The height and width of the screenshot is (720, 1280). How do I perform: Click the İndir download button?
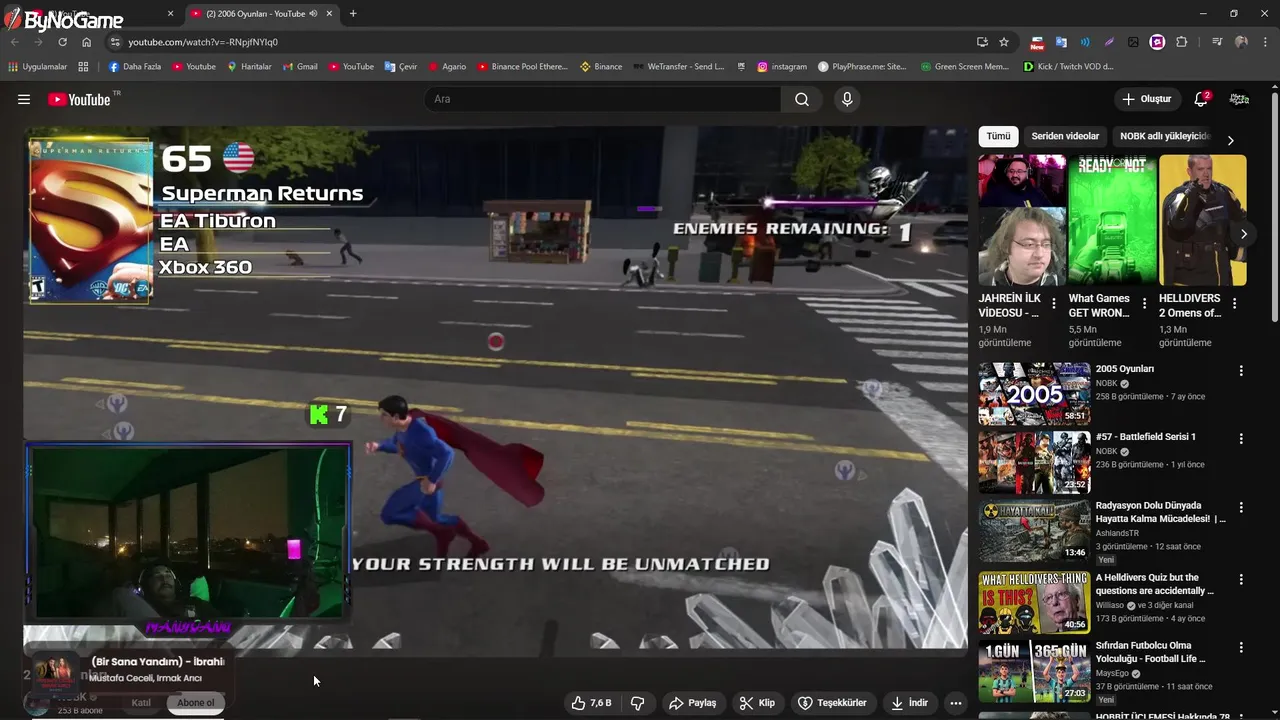point(910,703)
